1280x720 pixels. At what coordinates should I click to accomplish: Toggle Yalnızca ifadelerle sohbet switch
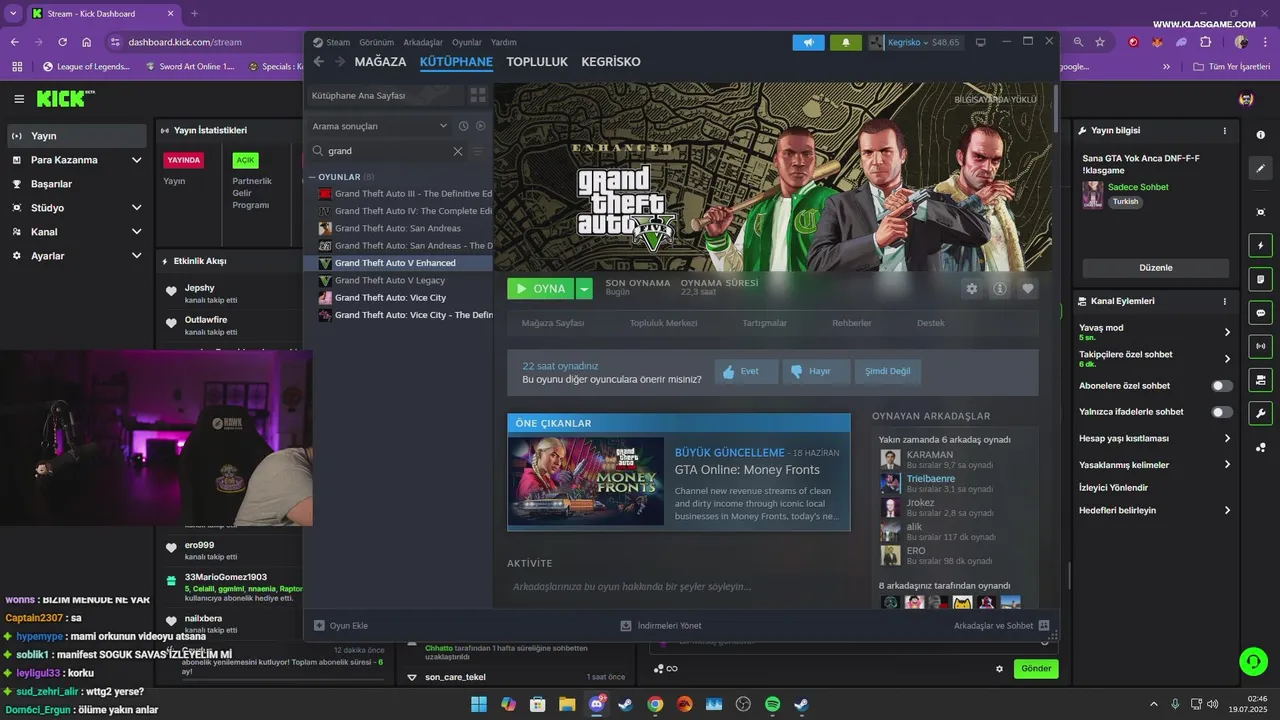(1222, 412)
